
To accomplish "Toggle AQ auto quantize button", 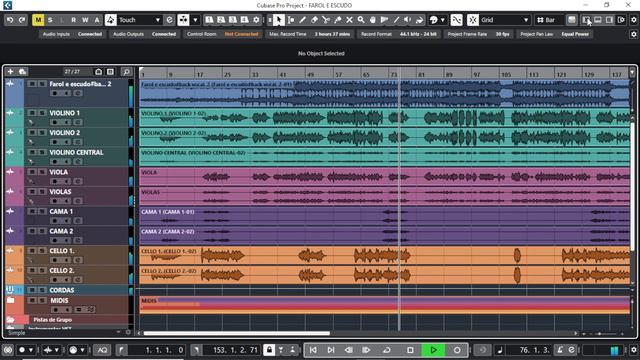I will (x=102, y=350).
